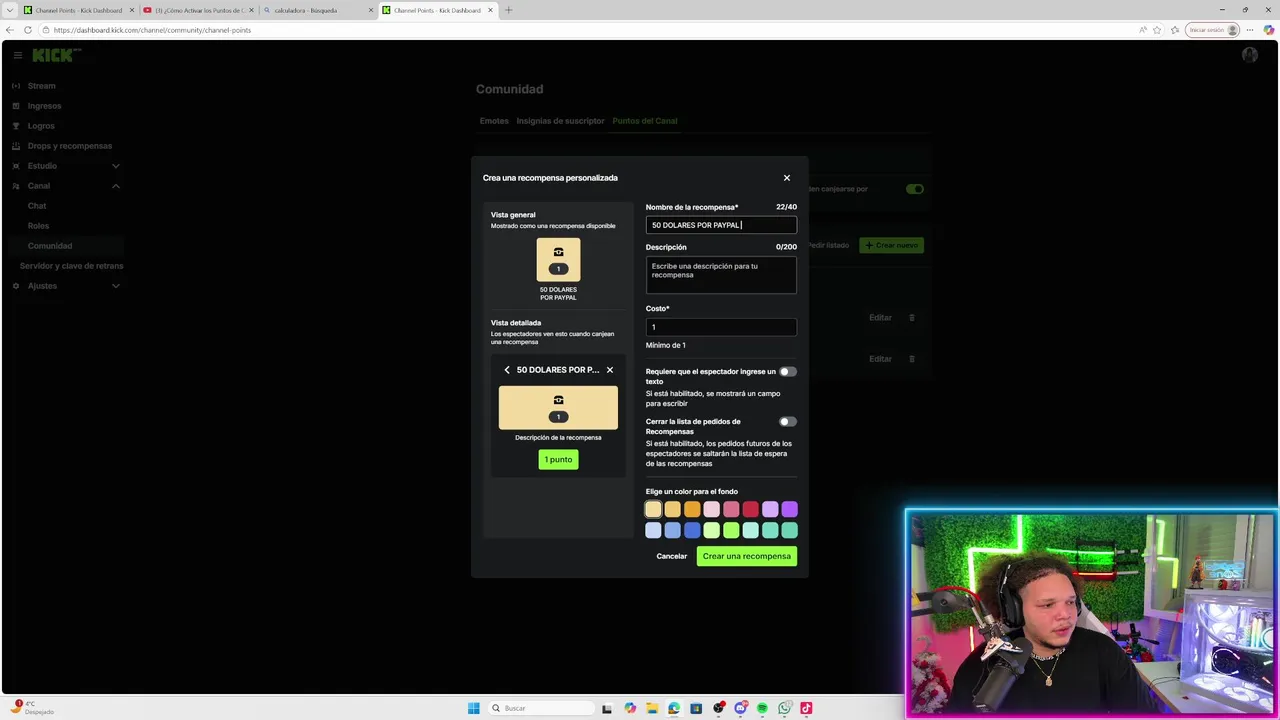Click Iniciar sesión in browser toolbar
Viewport: 1280px width, 720px height.
(x=1212, y=30)
